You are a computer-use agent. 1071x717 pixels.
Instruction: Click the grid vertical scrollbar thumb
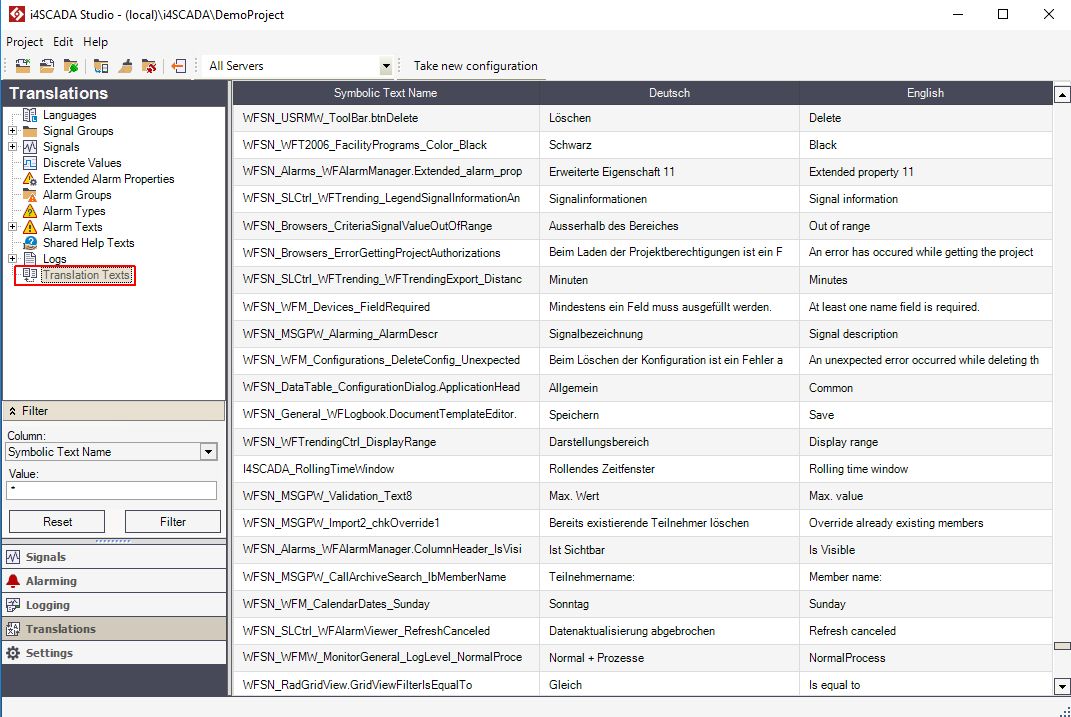(x=1062, y=645)
